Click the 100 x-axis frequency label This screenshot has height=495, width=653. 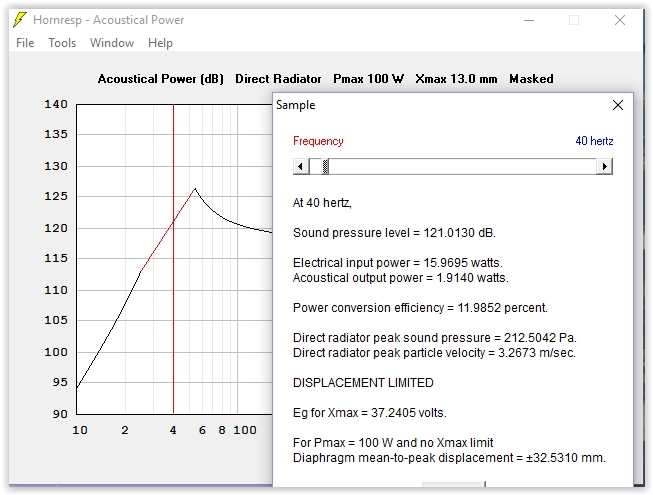[245, 430]
